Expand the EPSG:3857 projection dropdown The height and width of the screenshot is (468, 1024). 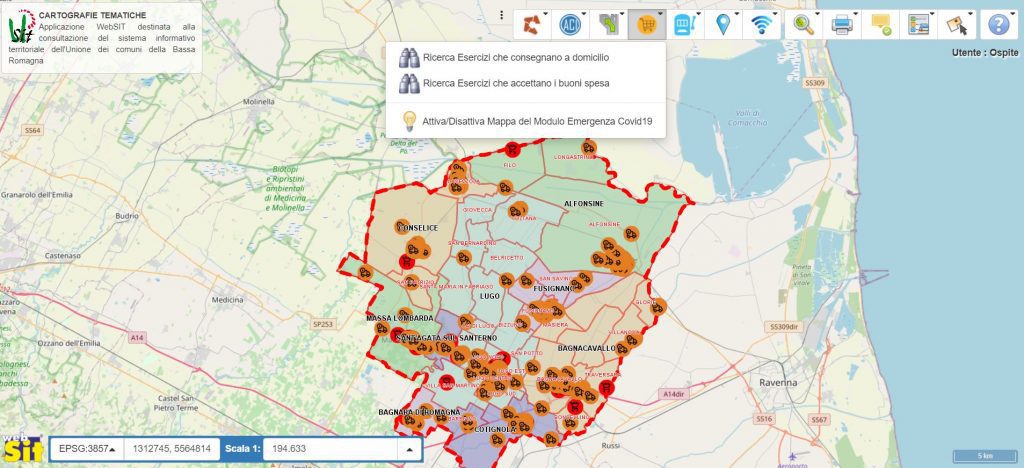tap(86, 449)
